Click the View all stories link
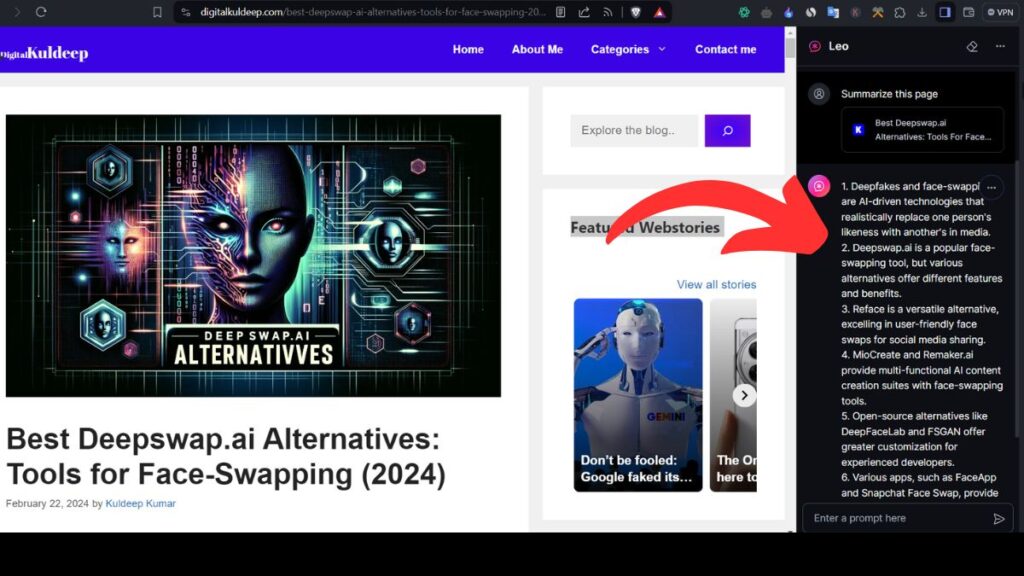The height and width of the screenshot is (576, 1024). click(x=716, y=285)
